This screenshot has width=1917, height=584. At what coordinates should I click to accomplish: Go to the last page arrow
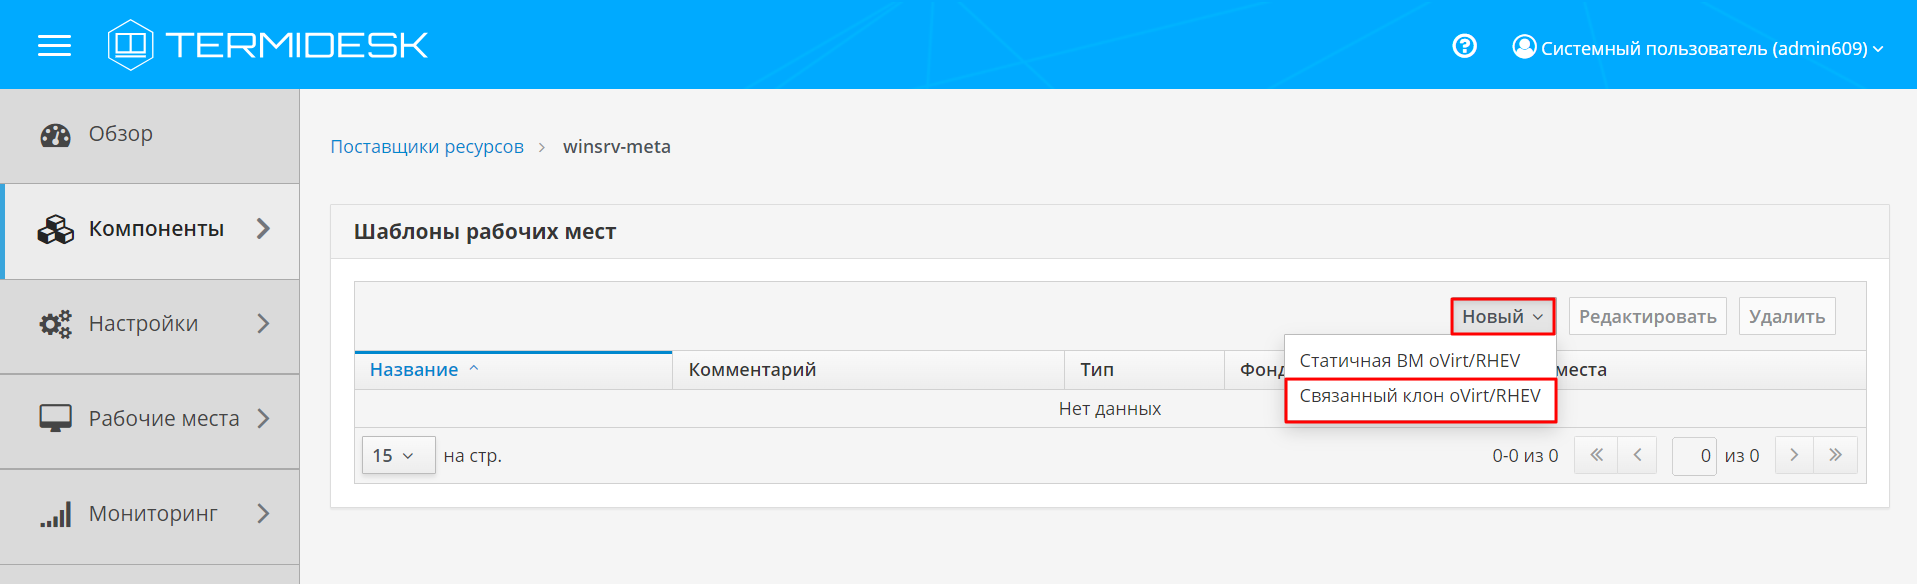point(1836,455)
